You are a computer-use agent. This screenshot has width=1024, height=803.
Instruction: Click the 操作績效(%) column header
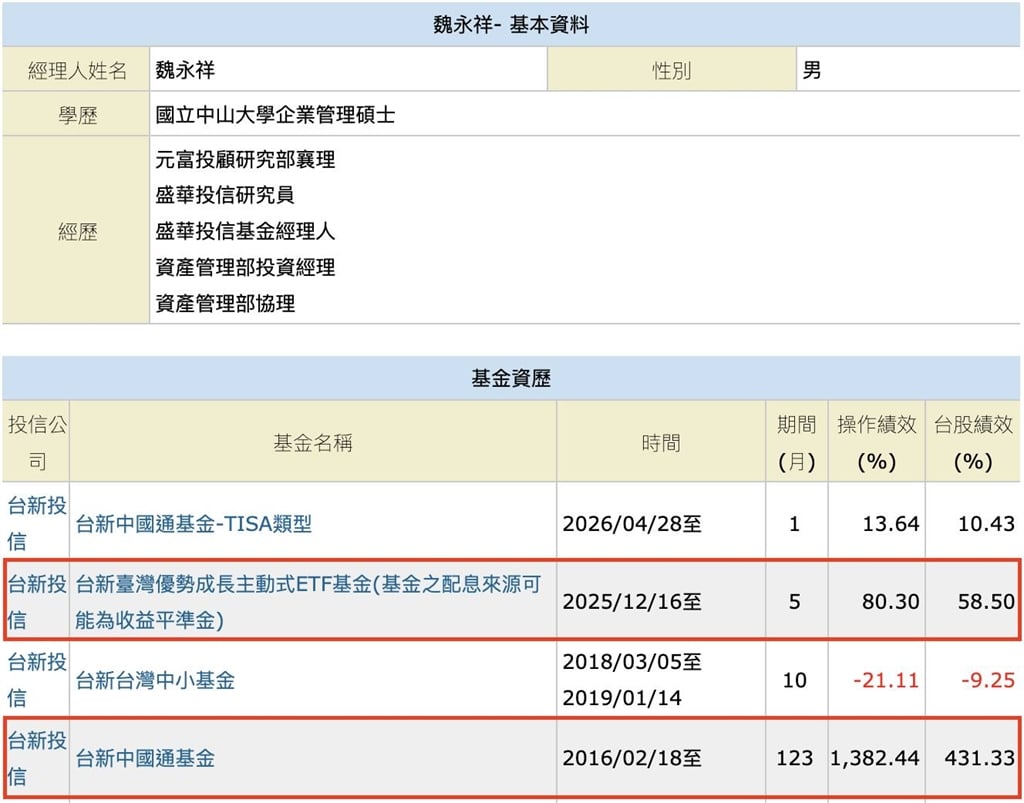tap(876, 442)
